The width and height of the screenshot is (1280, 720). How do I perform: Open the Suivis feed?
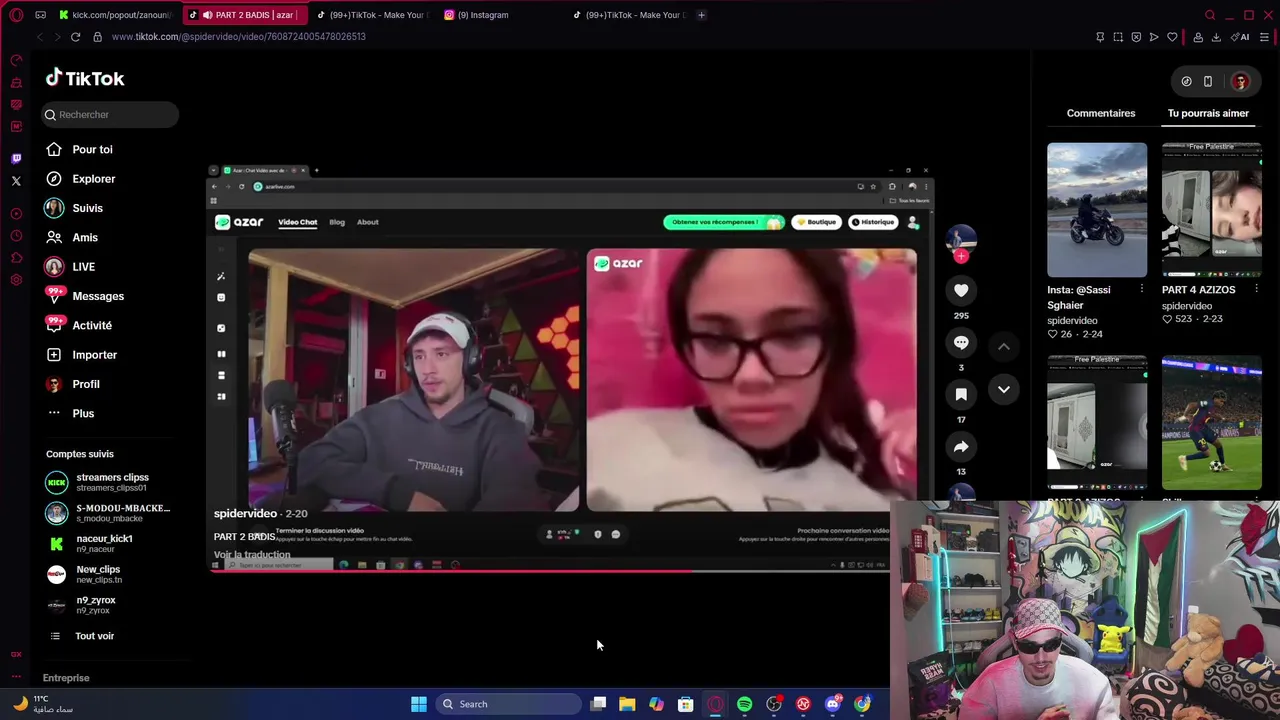point(87,208)
